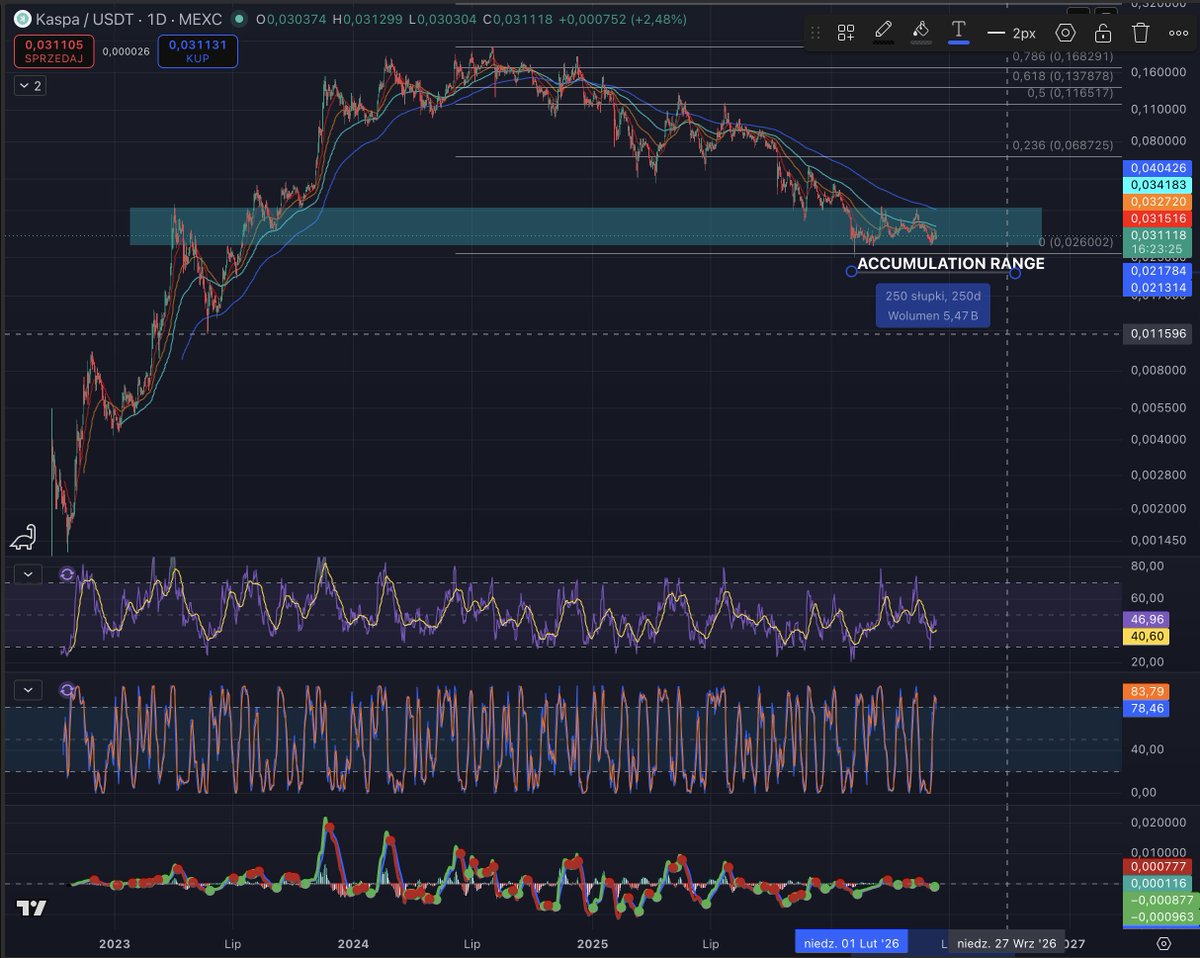Click the 0,011596 dashed line price label
Viewport: 1200px width, 958px height.
point(1160,333)
